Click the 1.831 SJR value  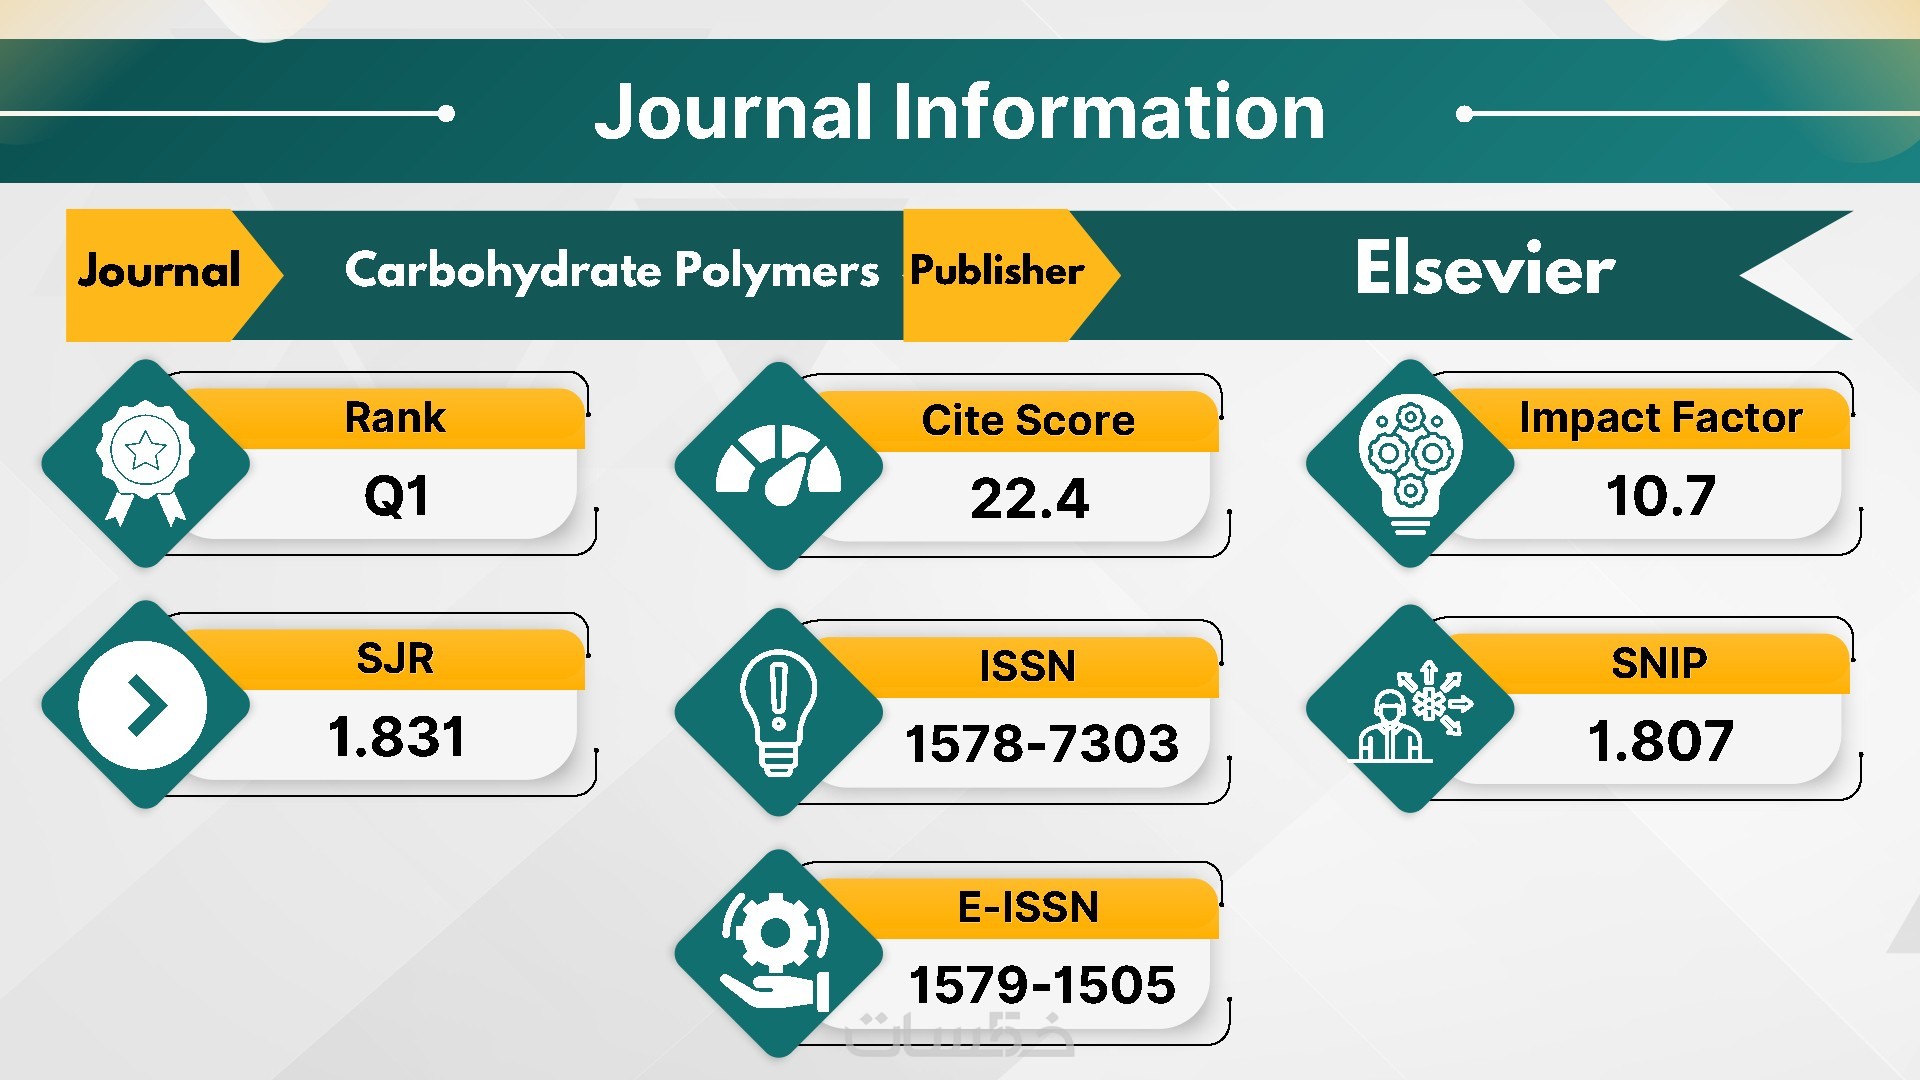[397, 737]
